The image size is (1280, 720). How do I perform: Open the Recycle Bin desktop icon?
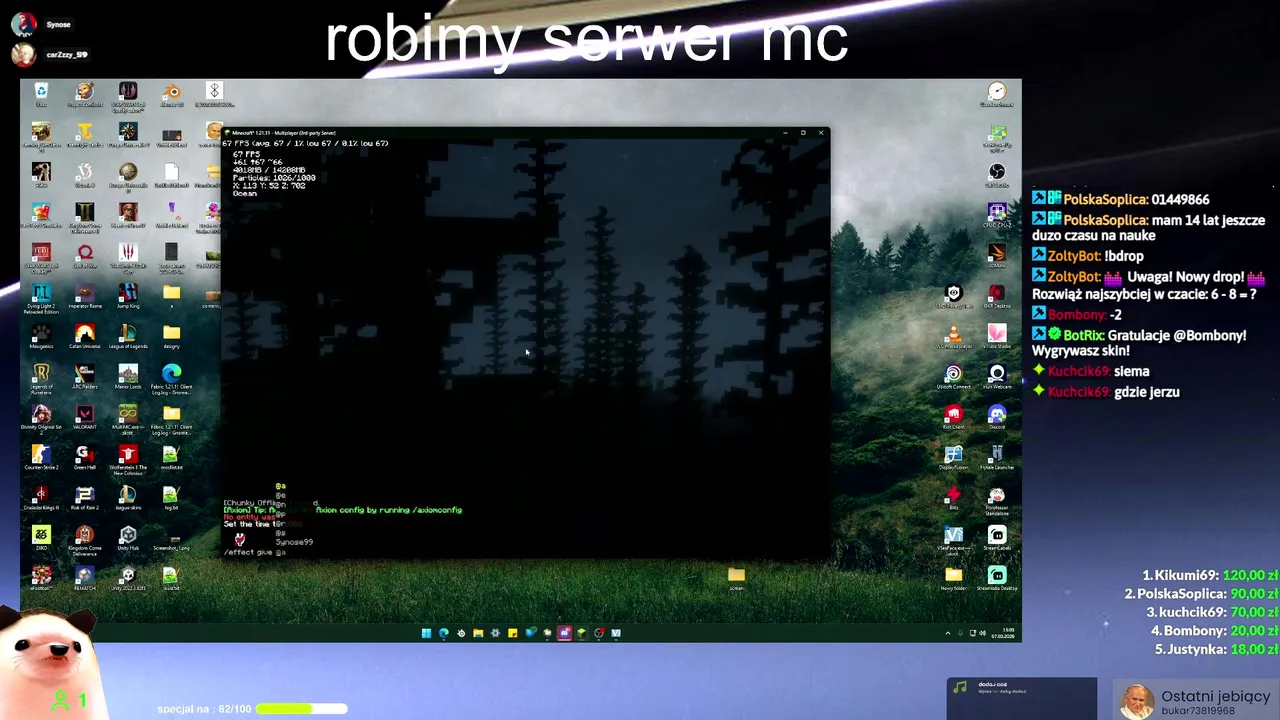click(x=41, y=95)
